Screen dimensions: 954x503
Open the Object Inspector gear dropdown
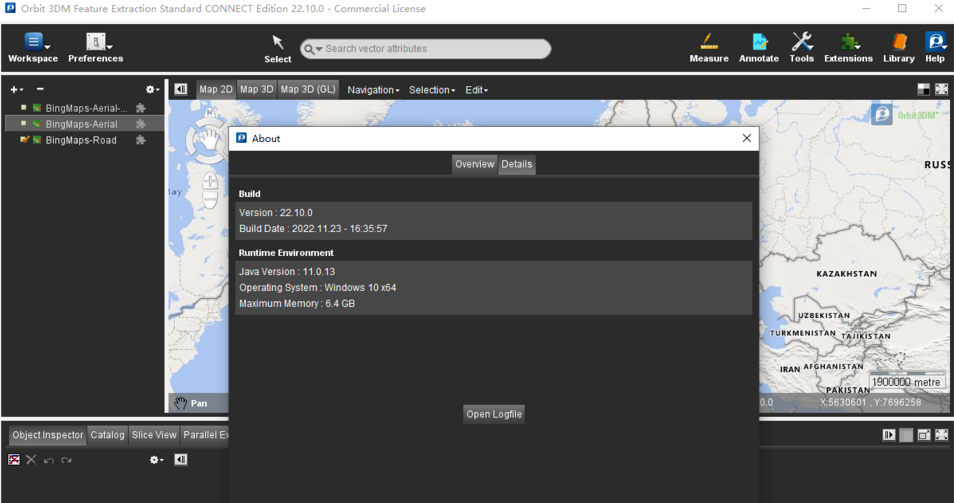pyautogui.click(x=156, y=460)
